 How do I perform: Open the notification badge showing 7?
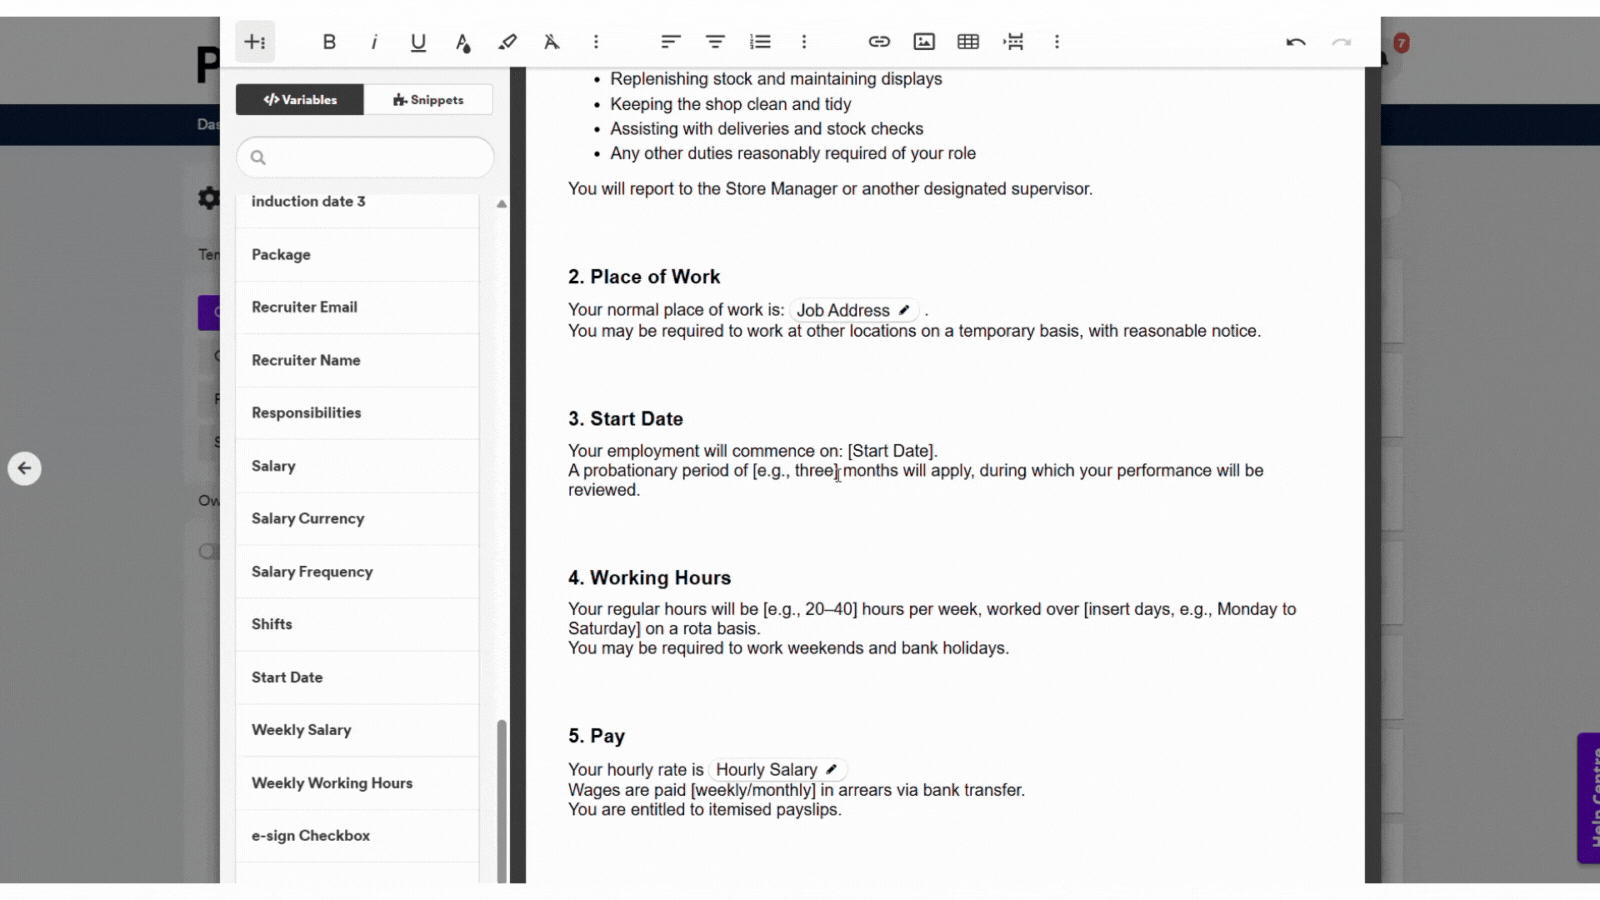(x=1401, y=43)
